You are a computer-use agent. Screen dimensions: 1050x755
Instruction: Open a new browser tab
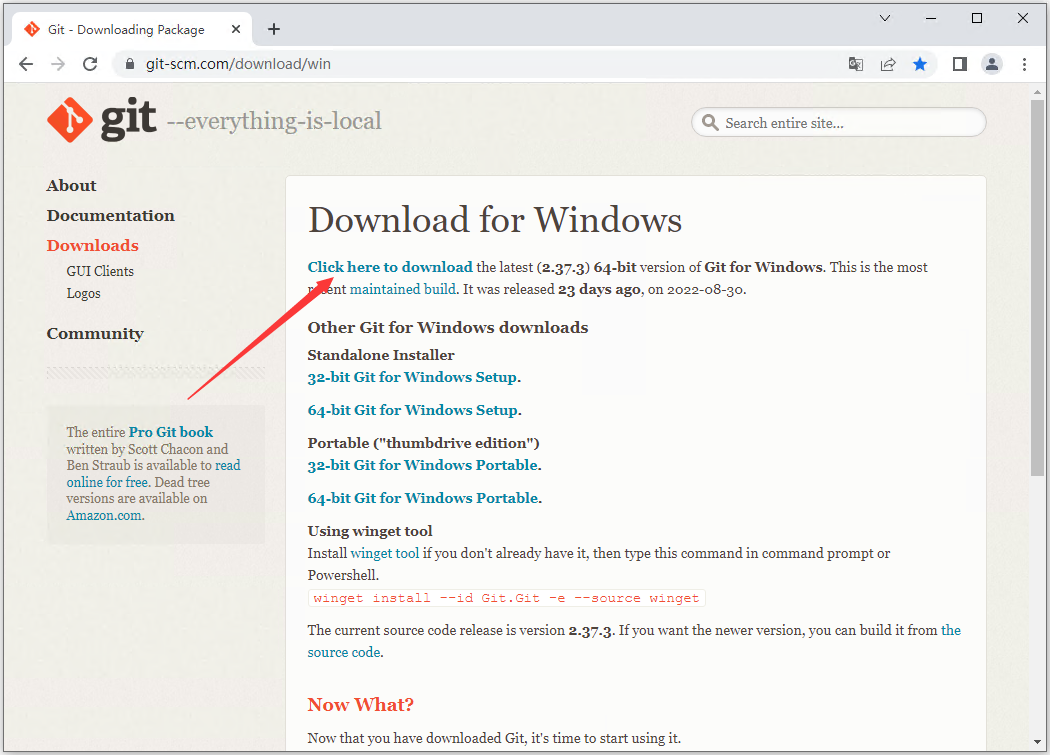point(273,29)
